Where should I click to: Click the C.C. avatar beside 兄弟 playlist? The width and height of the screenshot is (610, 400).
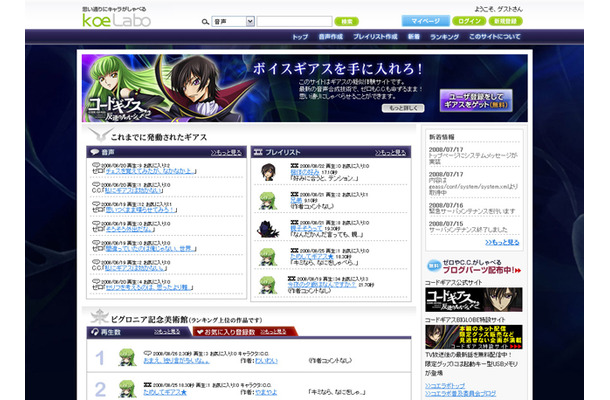coord(268,201)
